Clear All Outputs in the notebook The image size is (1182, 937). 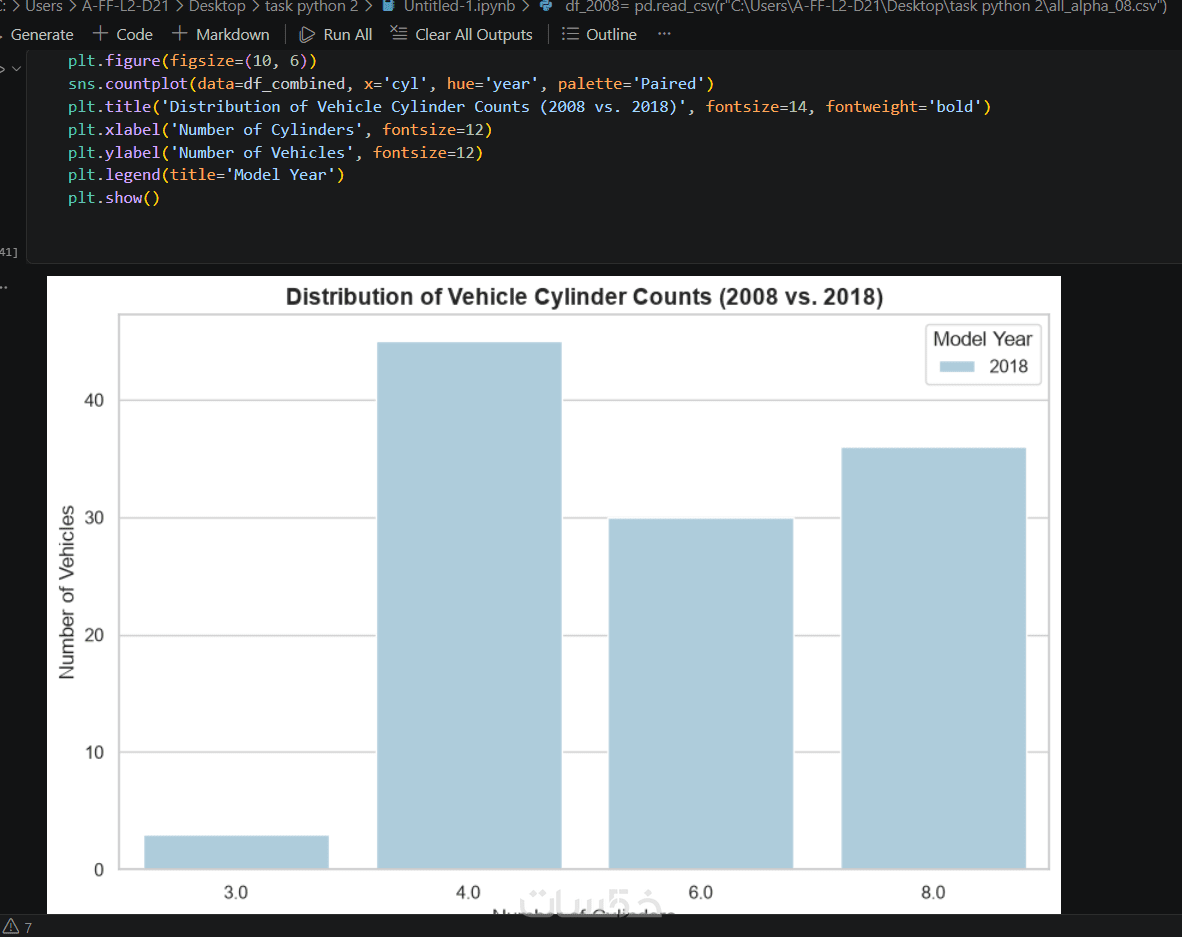click(461, 35)
